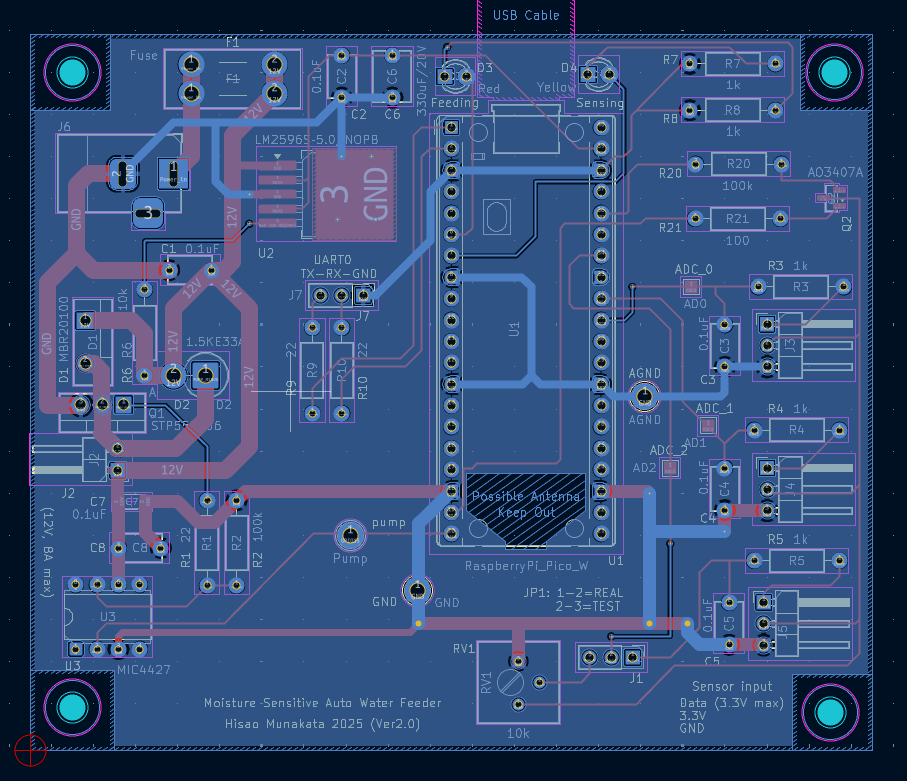Screen dimensions: 907x781
Task: Click the 100k resistor R20
Action: click(737, 164)
